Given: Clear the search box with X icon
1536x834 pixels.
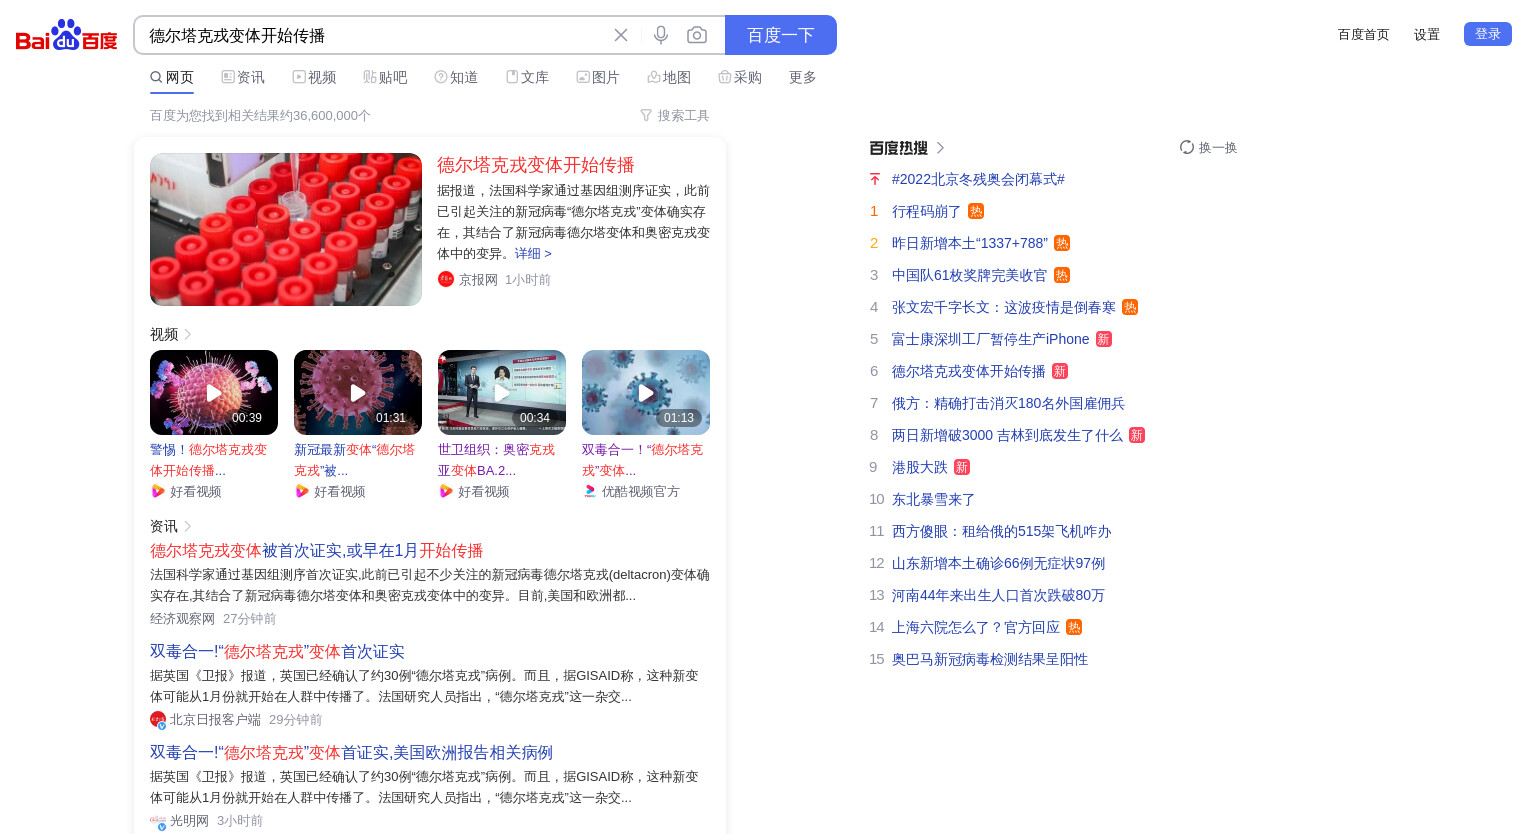Looking at the screenshot, I should pyautogui.click(x=621, y=35).
